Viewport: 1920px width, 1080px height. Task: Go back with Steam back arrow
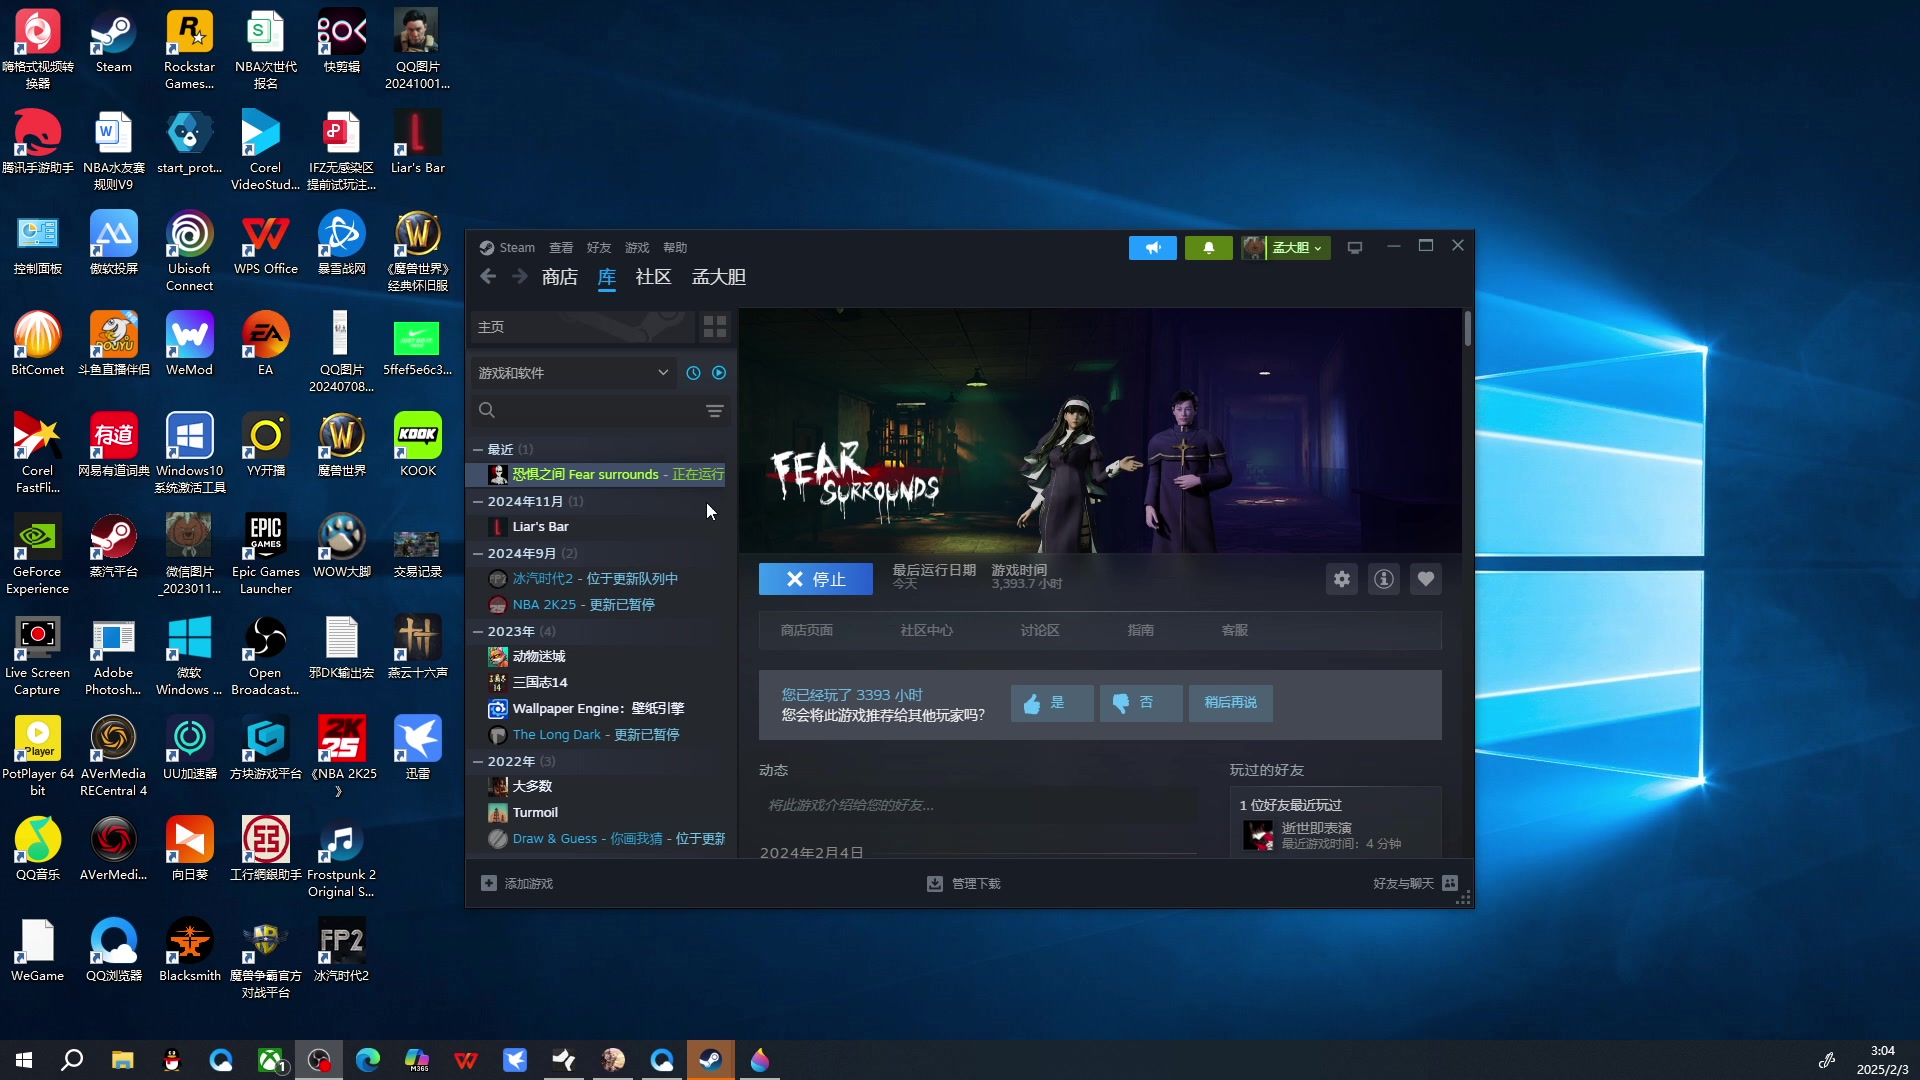coord(488,277)
